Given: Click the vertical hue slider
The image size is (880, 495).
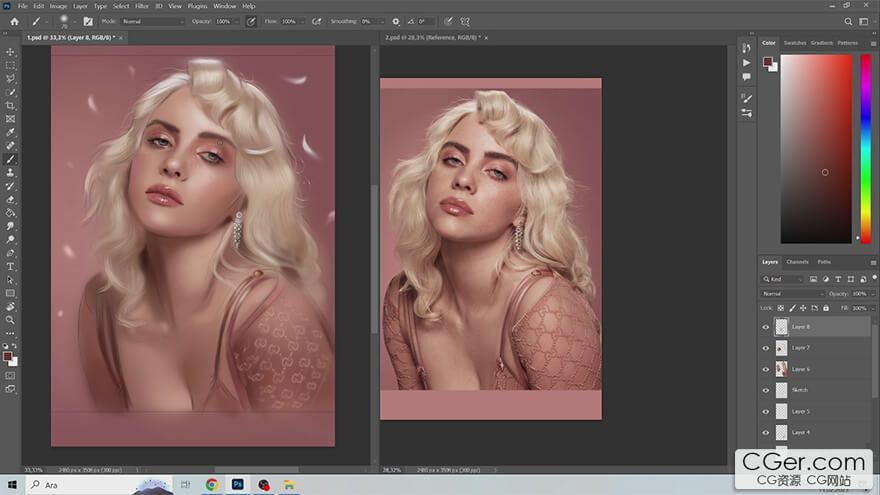Looking at the screenshot, I should [x=866, y=149].
